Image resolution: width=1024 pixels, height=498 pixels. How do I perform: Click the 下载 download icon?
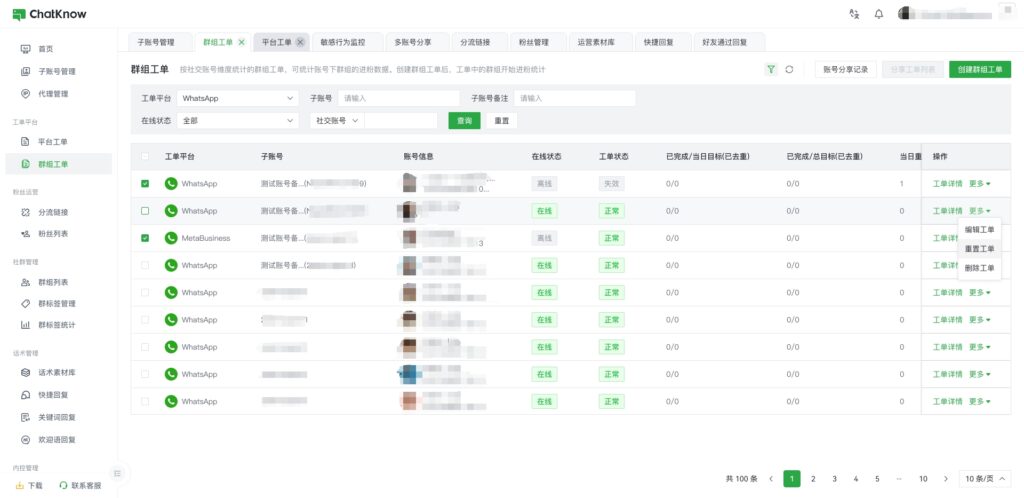point(20,486)
